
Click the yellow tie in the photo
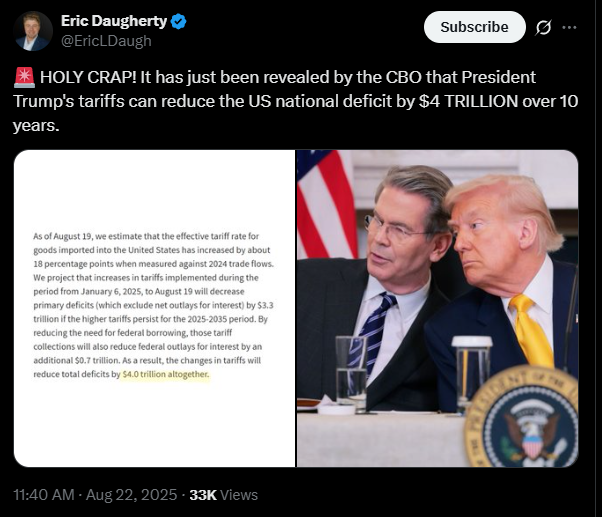[531, 331]
